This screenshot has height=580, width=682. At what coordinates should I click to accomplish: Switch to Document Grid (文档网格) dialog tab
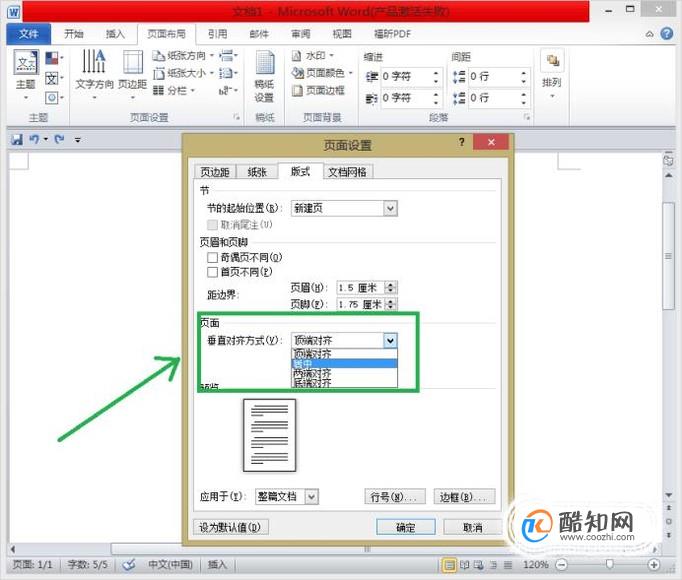pyautogui.click(x=347, y=172)
